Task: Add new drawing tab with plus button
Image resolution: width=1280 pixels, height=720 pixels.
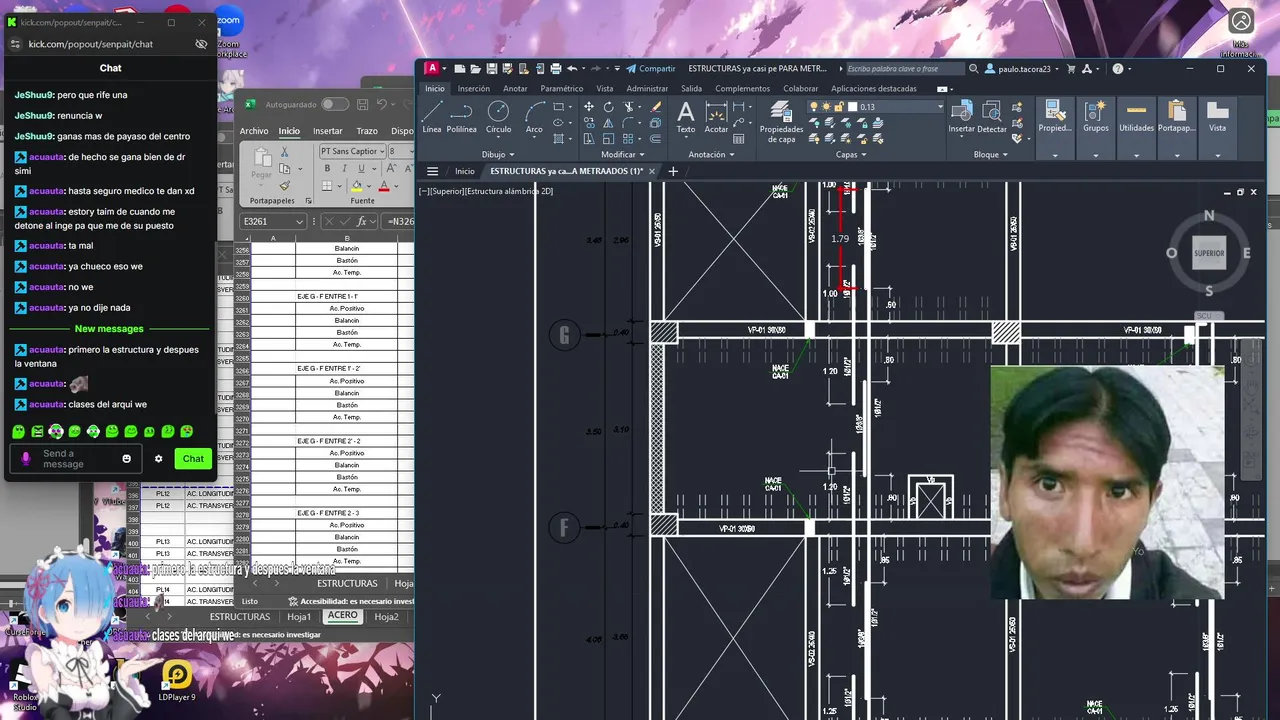Action: 673,171
